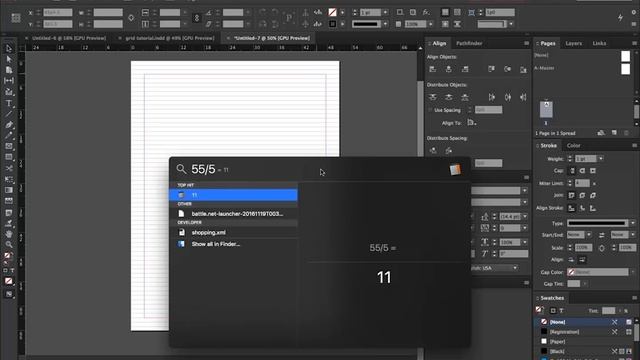Click the A-Master page thumbnail
This screenshot has height=360, width=640.
pos(625,69)
